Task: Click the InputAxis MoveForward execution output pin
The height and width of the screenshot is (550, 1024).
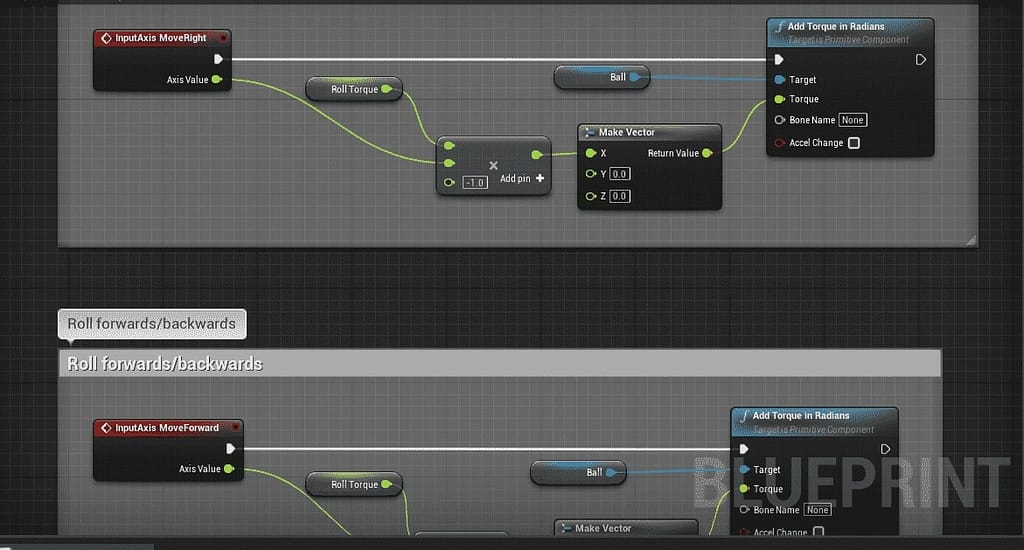Action: pyautogui.click(x=231, y=449)
